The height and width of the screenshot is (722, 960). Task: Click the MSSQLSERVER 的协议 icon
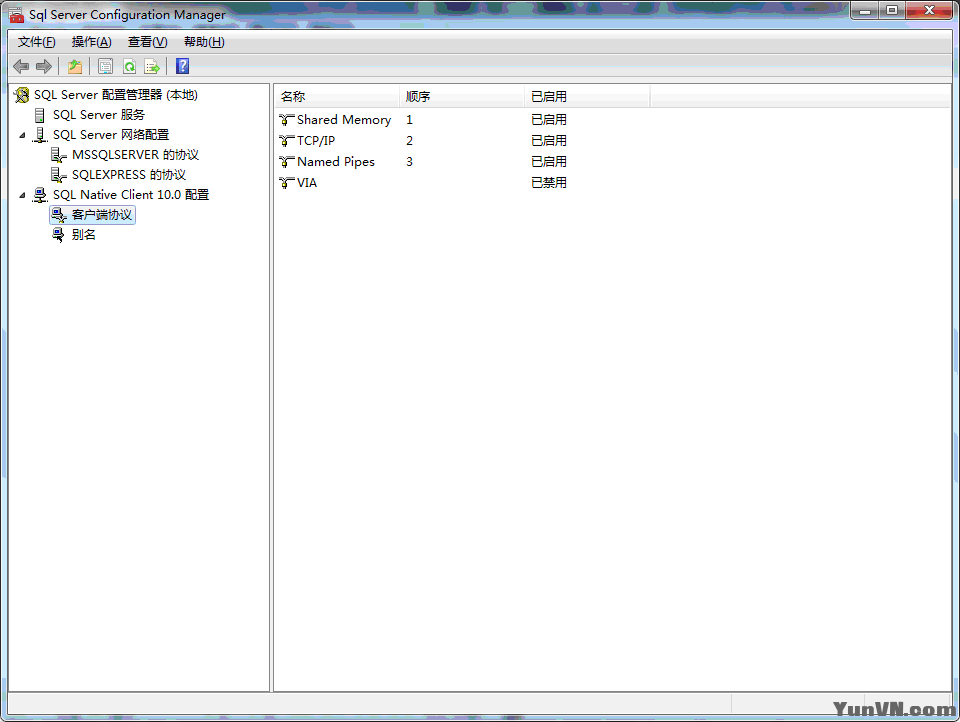[59, 155]
